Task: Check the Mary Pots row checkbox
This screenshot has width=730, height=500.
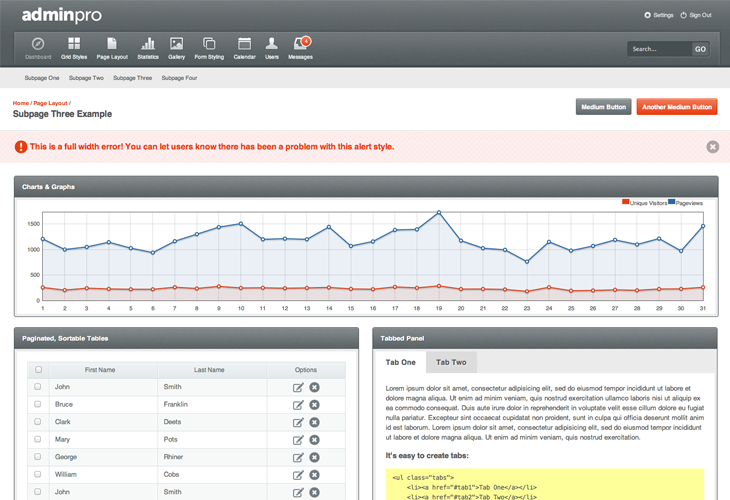Action: [x=38, y=439]
